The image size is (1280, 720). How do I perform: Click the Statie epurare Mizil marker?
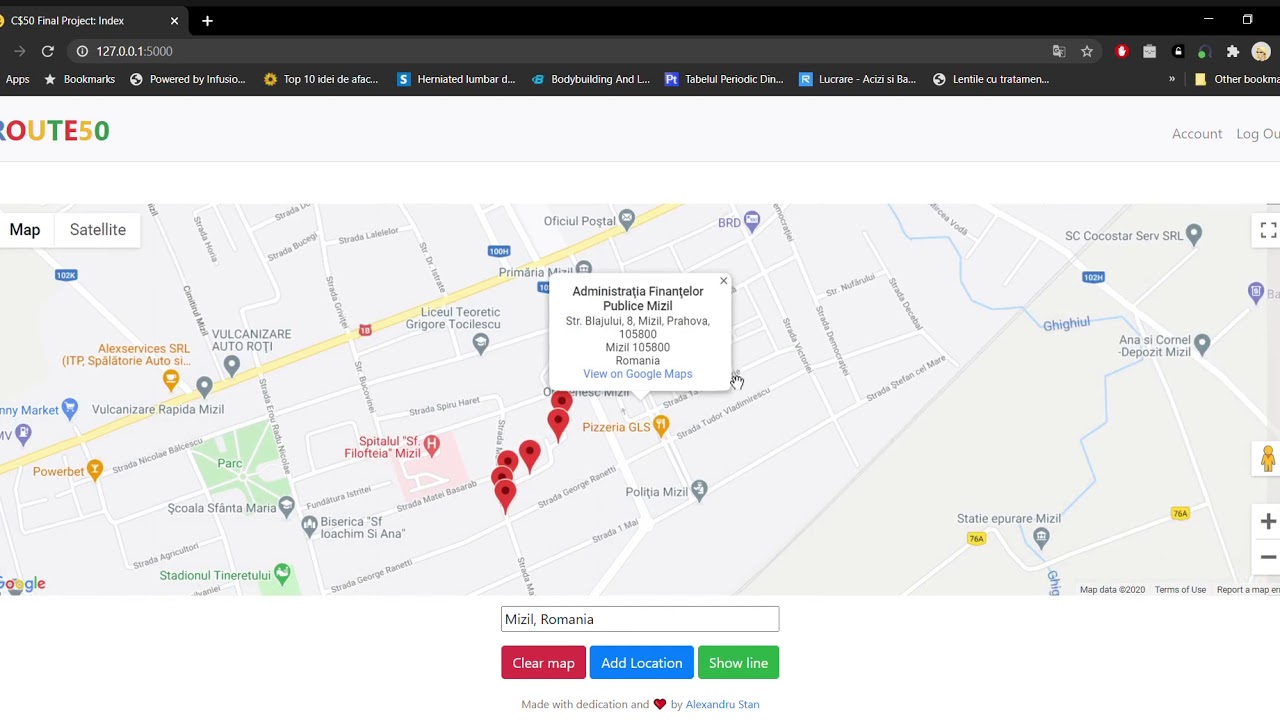1041,537
